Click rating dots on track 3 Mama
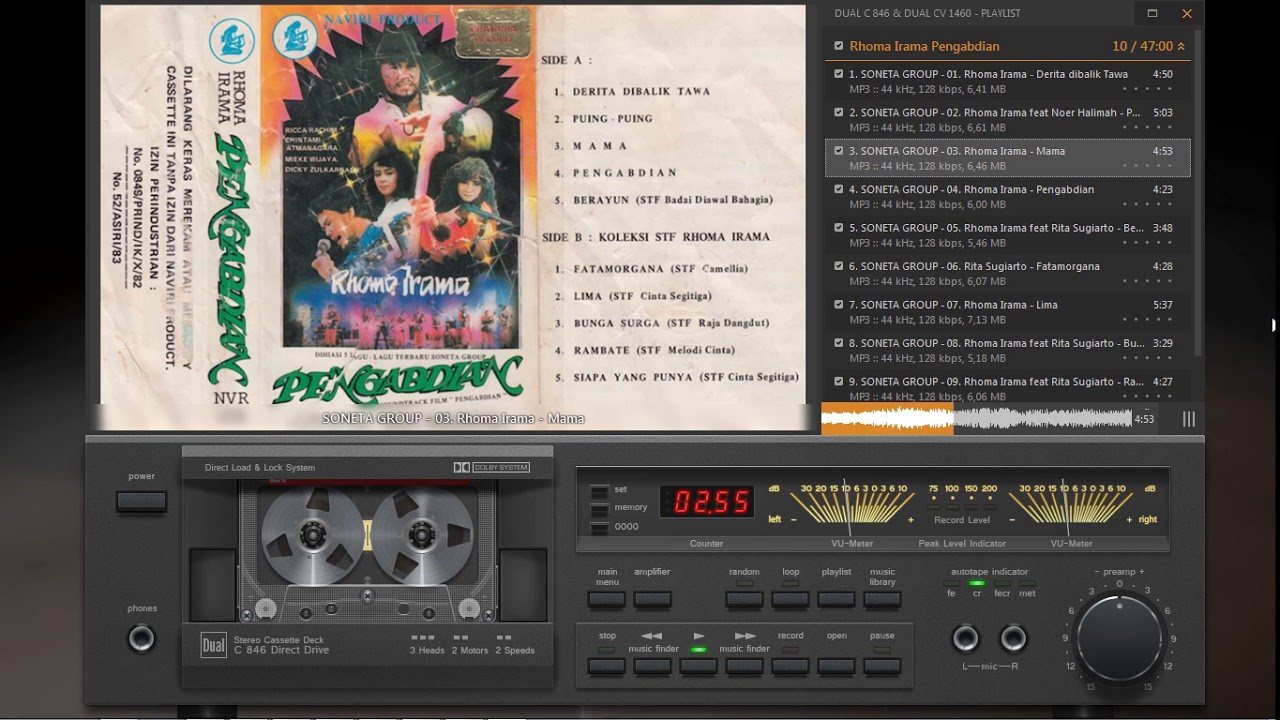The height and width of the screenshot is (720, 1280). (x=1147, y=166)
